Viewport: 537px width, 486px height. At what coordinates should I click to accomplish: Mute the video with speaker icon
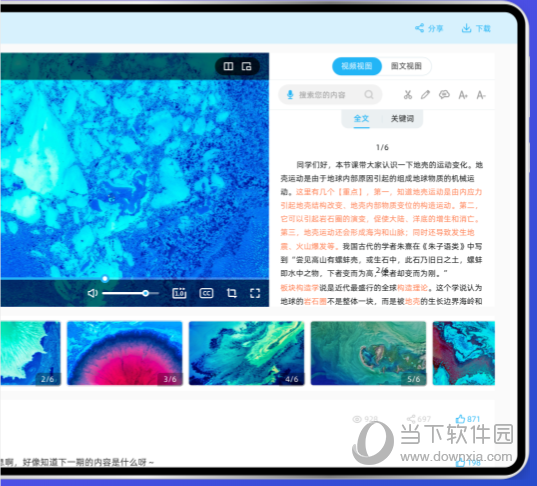pyautogui.click(x=93, y=293)
